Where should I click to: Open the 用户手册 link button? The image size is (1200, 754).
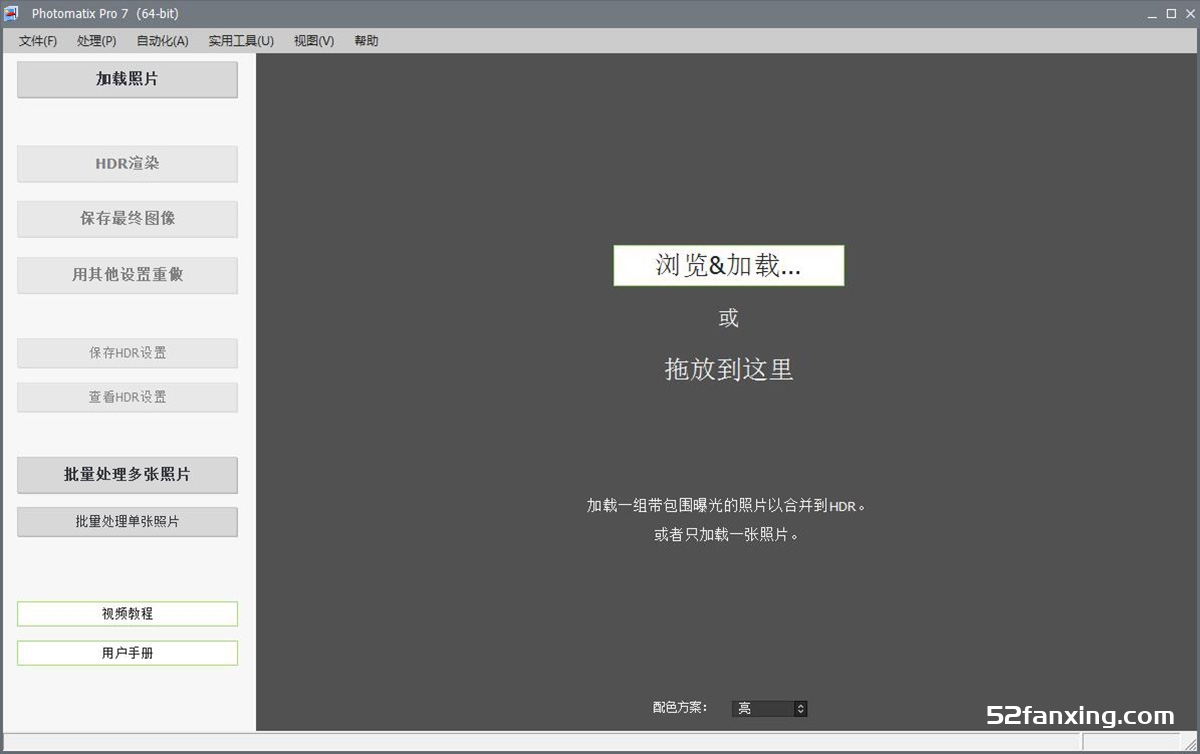pos(127,653)
